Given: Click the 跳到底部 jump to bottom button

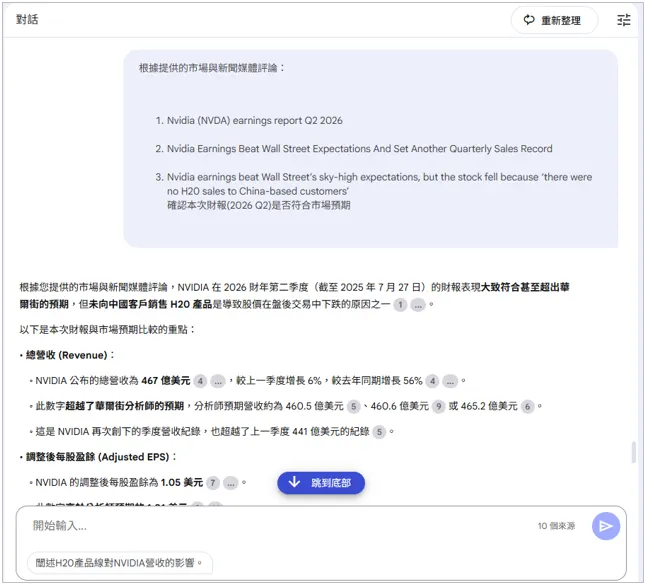Looking at the screenshot, I should click(x=321, y=483).
